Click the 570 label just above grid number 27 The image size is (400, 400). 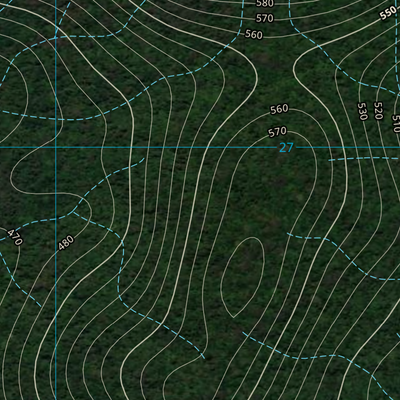(277, 132)
